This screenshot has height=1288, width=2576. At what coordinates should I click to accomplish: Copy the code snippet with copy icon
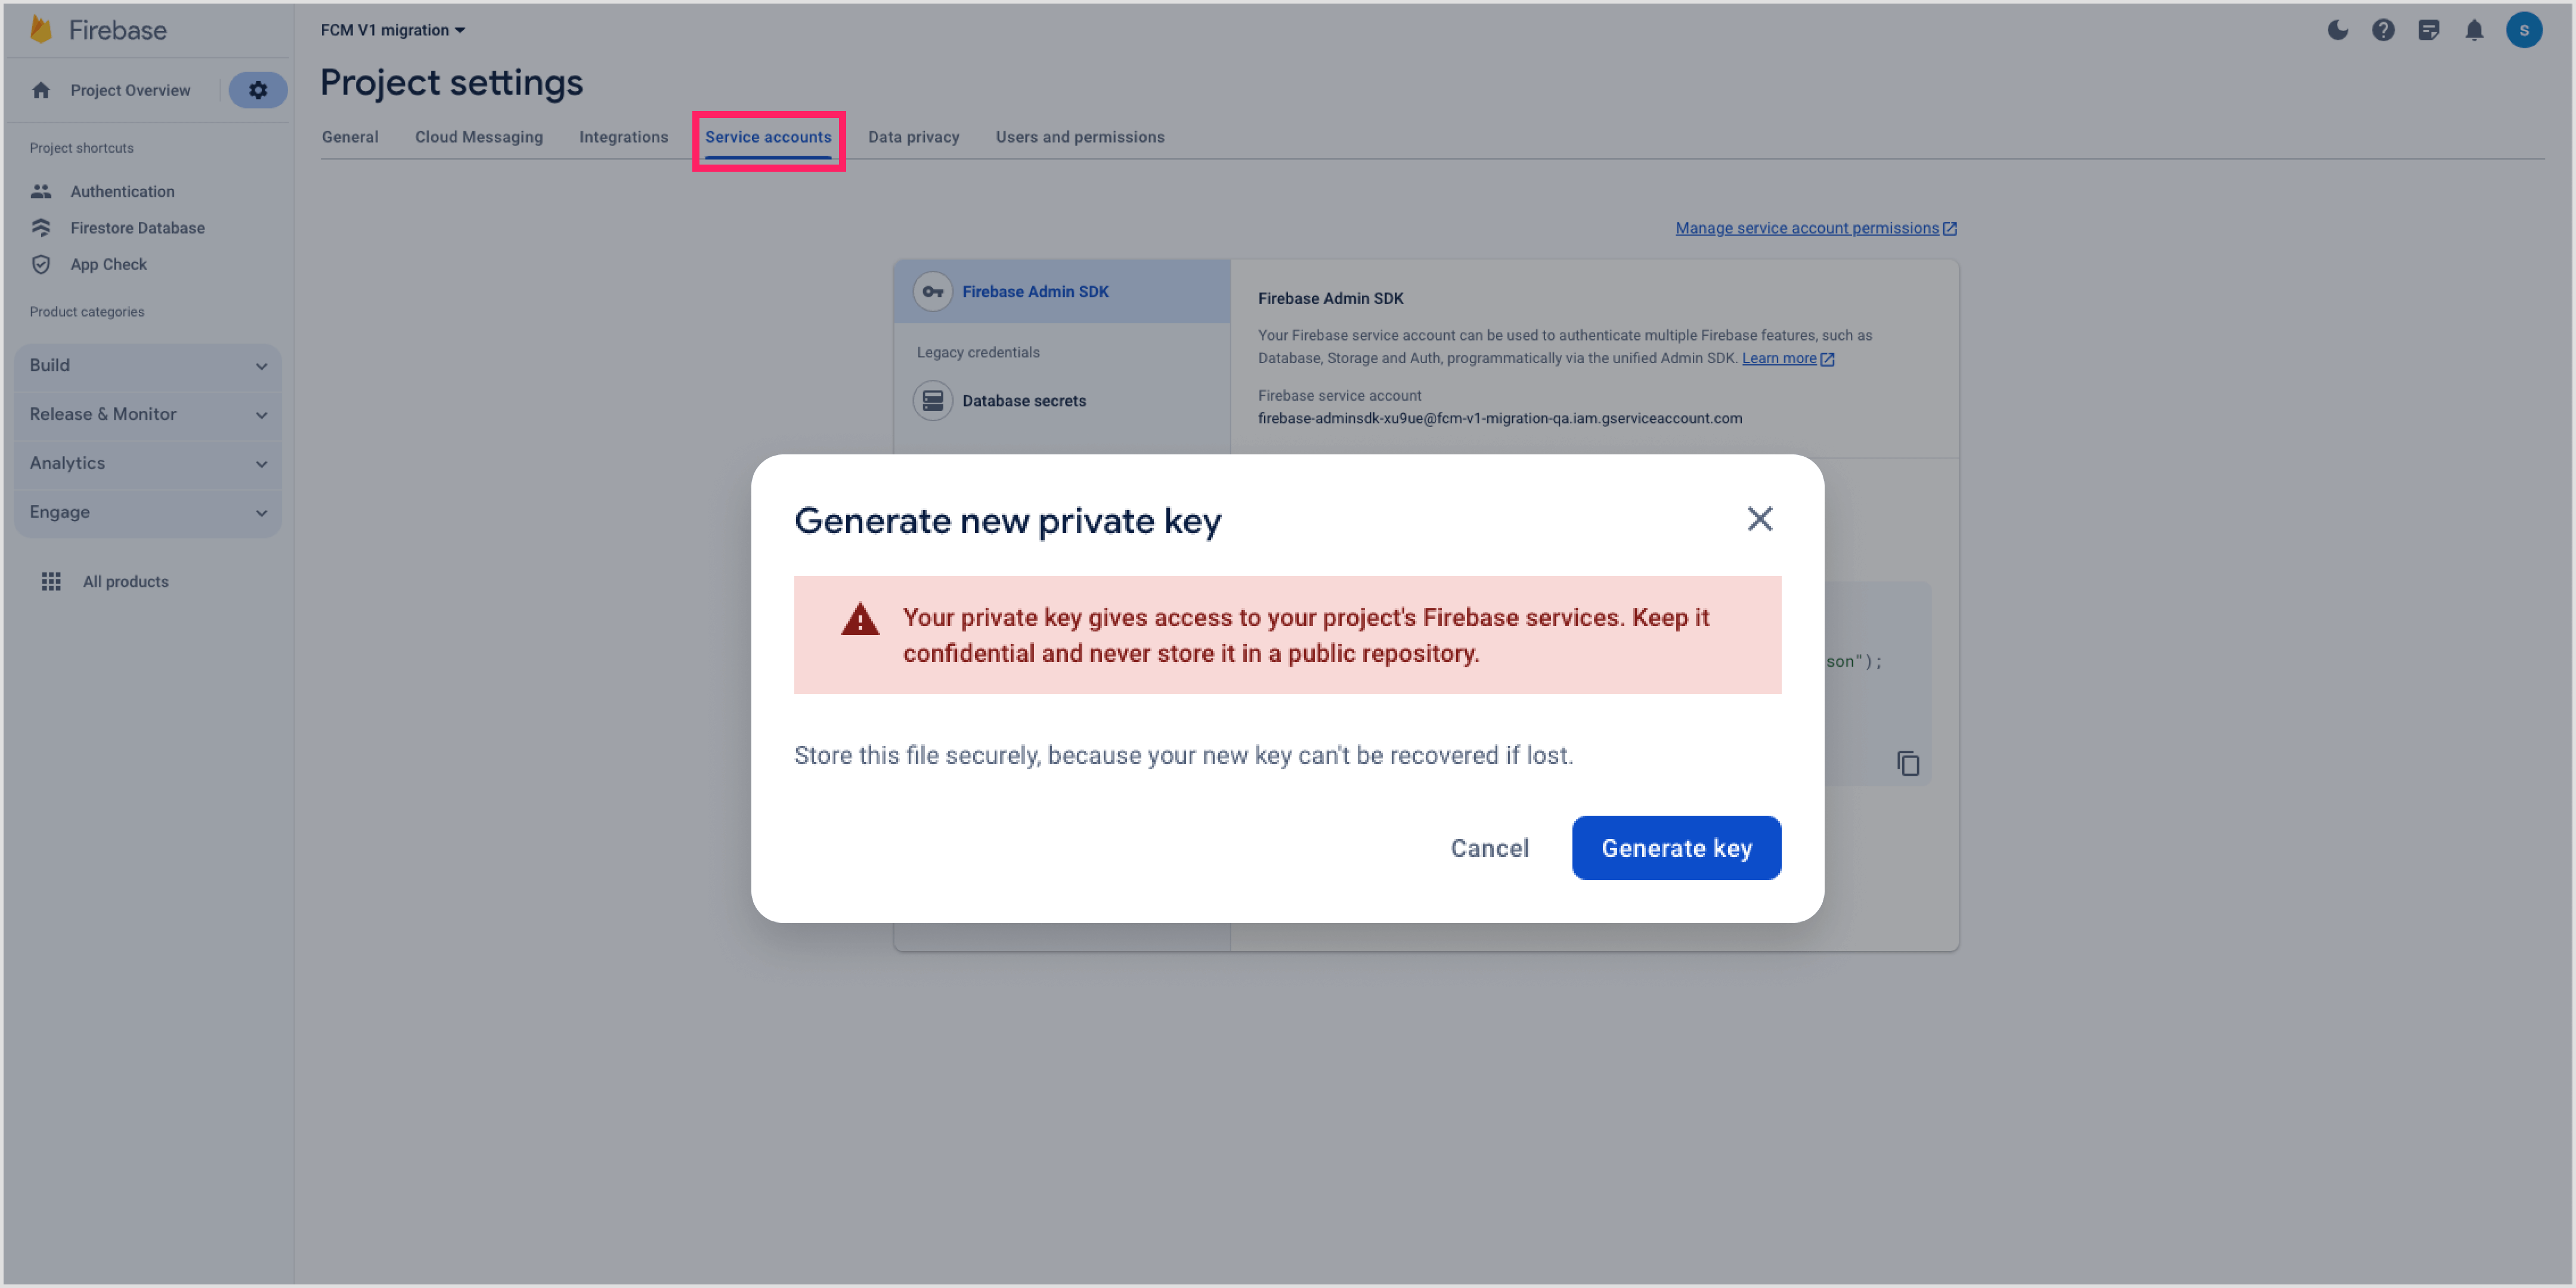tap(1908, 764)
